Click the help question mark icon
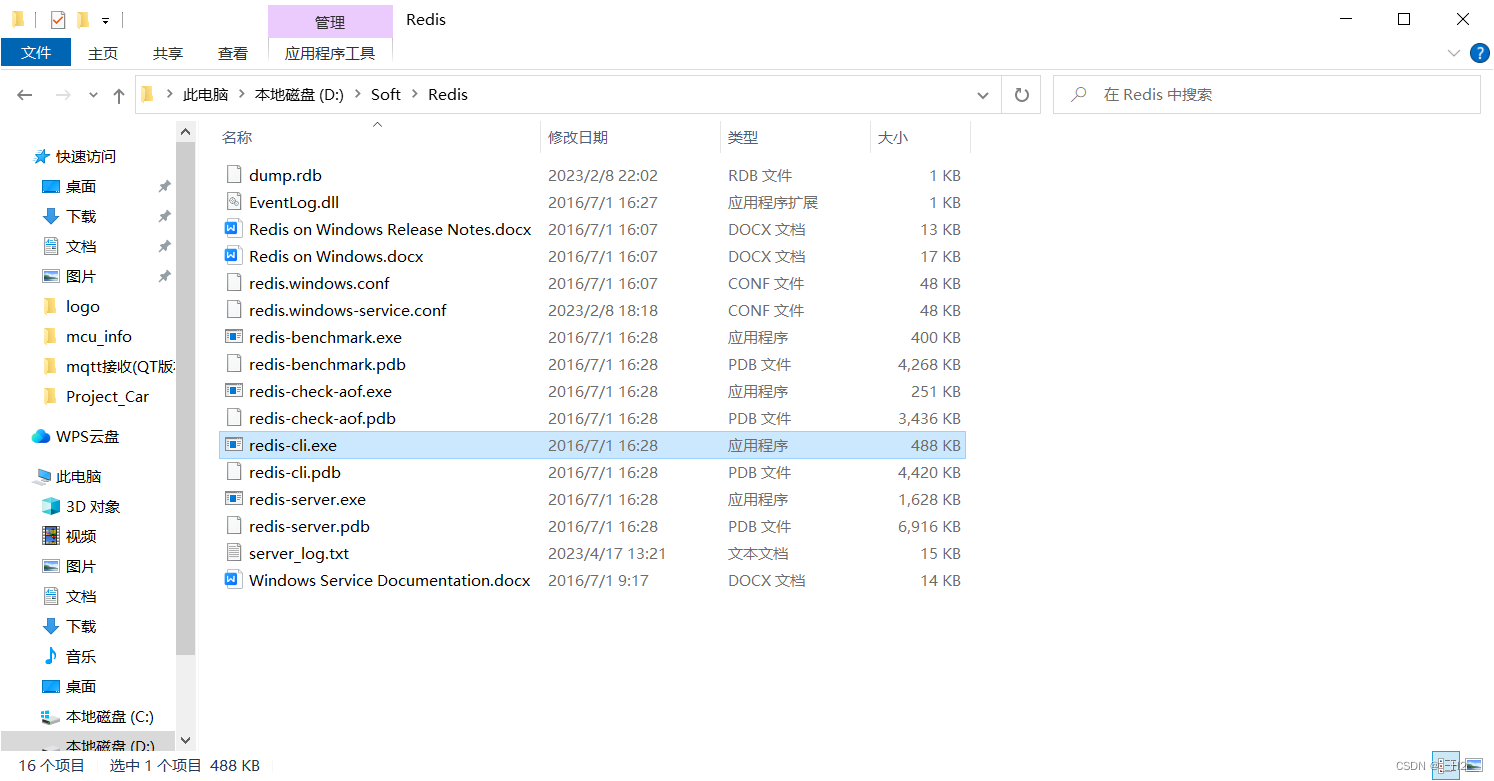Viewport: 1494px width, 781px height. [x=1480, y=53]
